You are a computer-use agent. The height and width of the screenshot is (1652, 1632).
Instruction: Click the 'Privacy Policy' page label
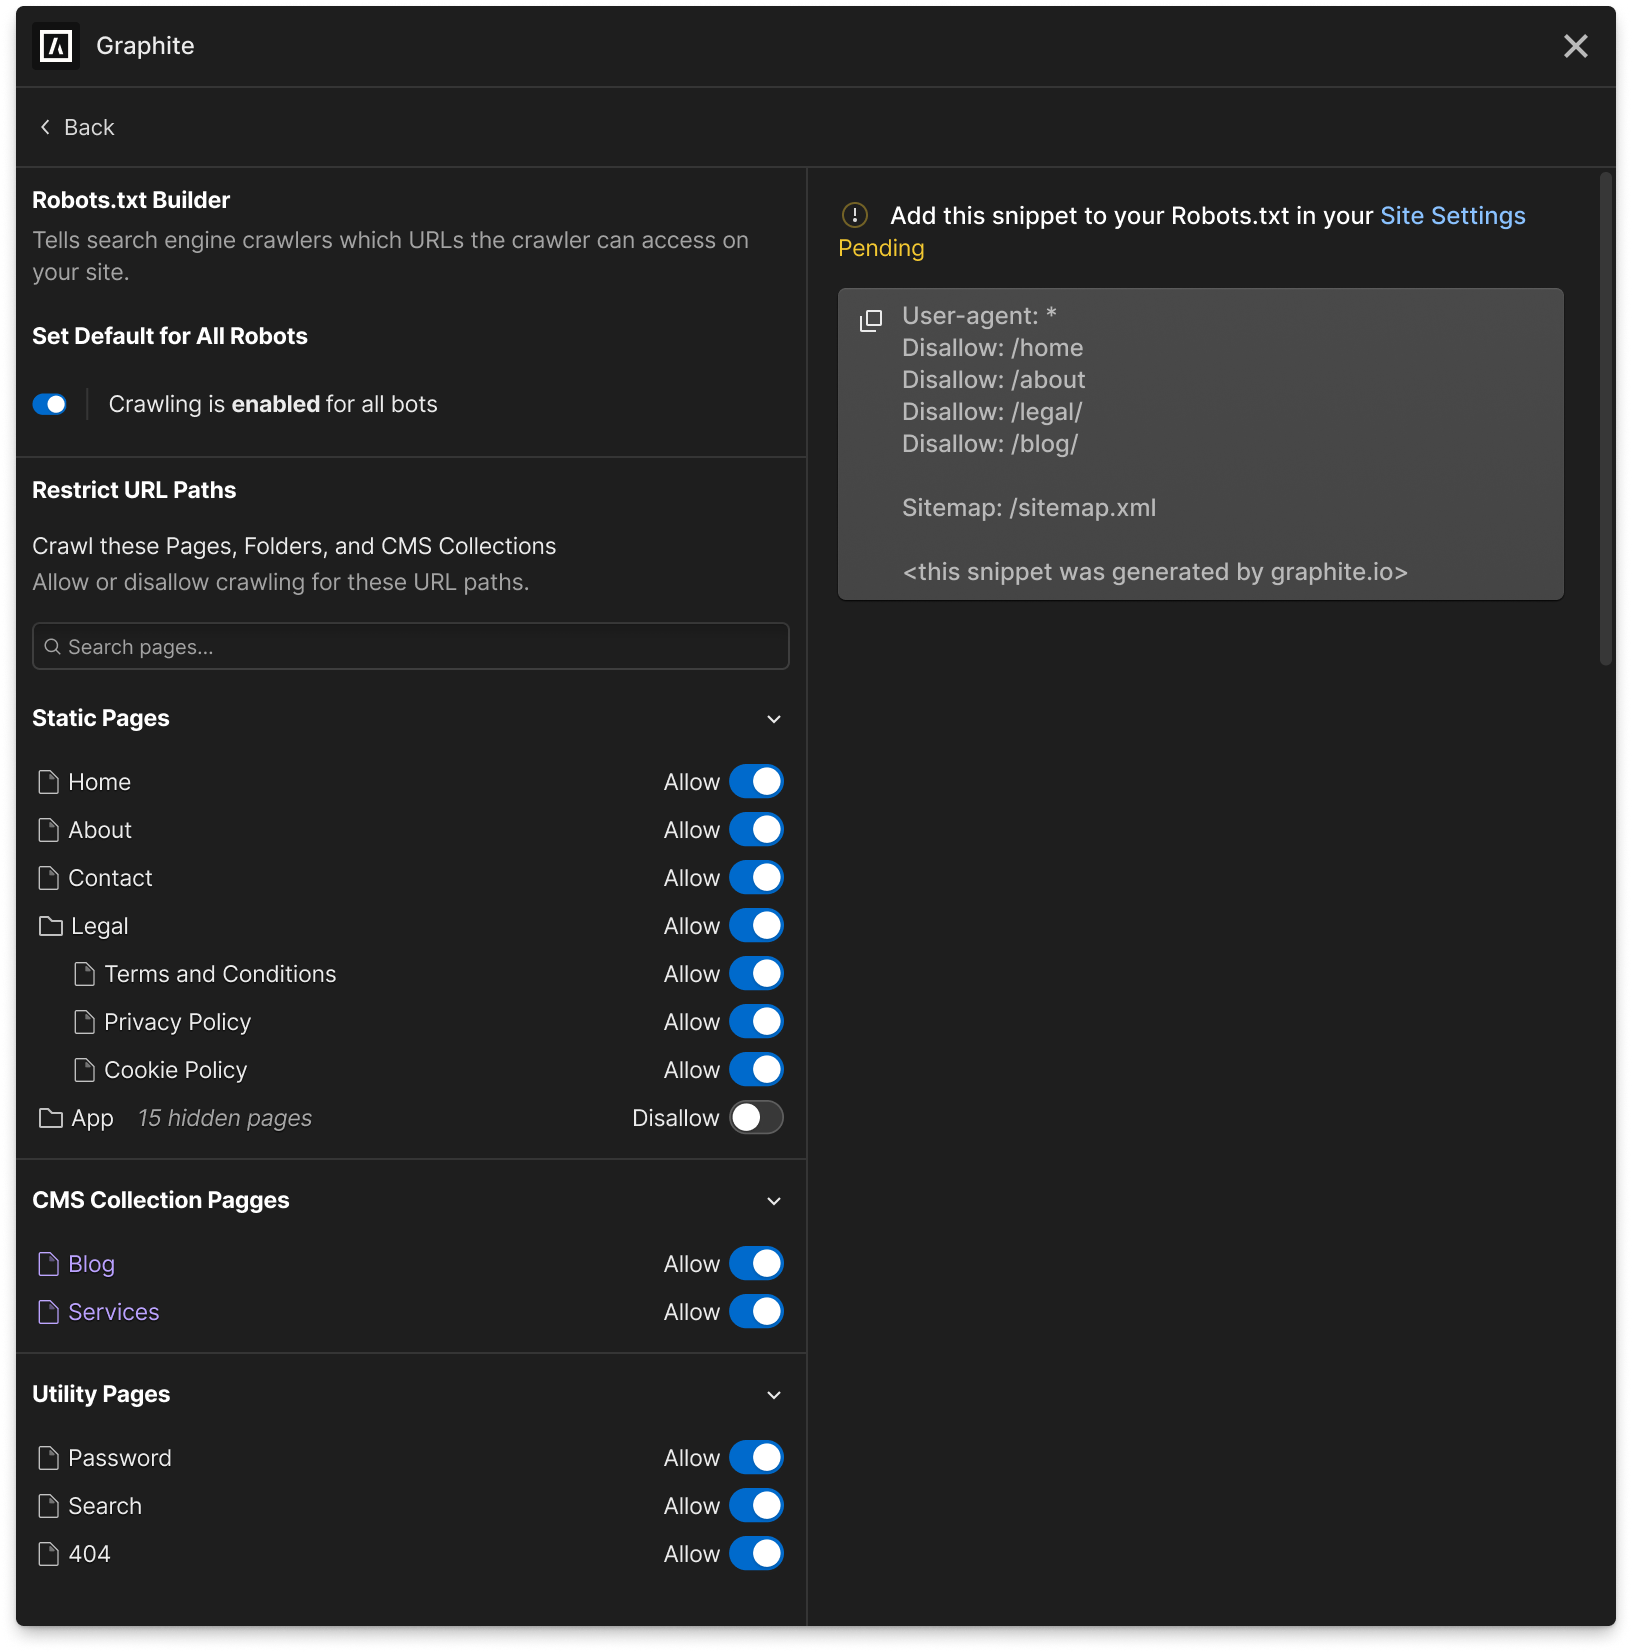pyautogui.click(x=177, y=1022)
